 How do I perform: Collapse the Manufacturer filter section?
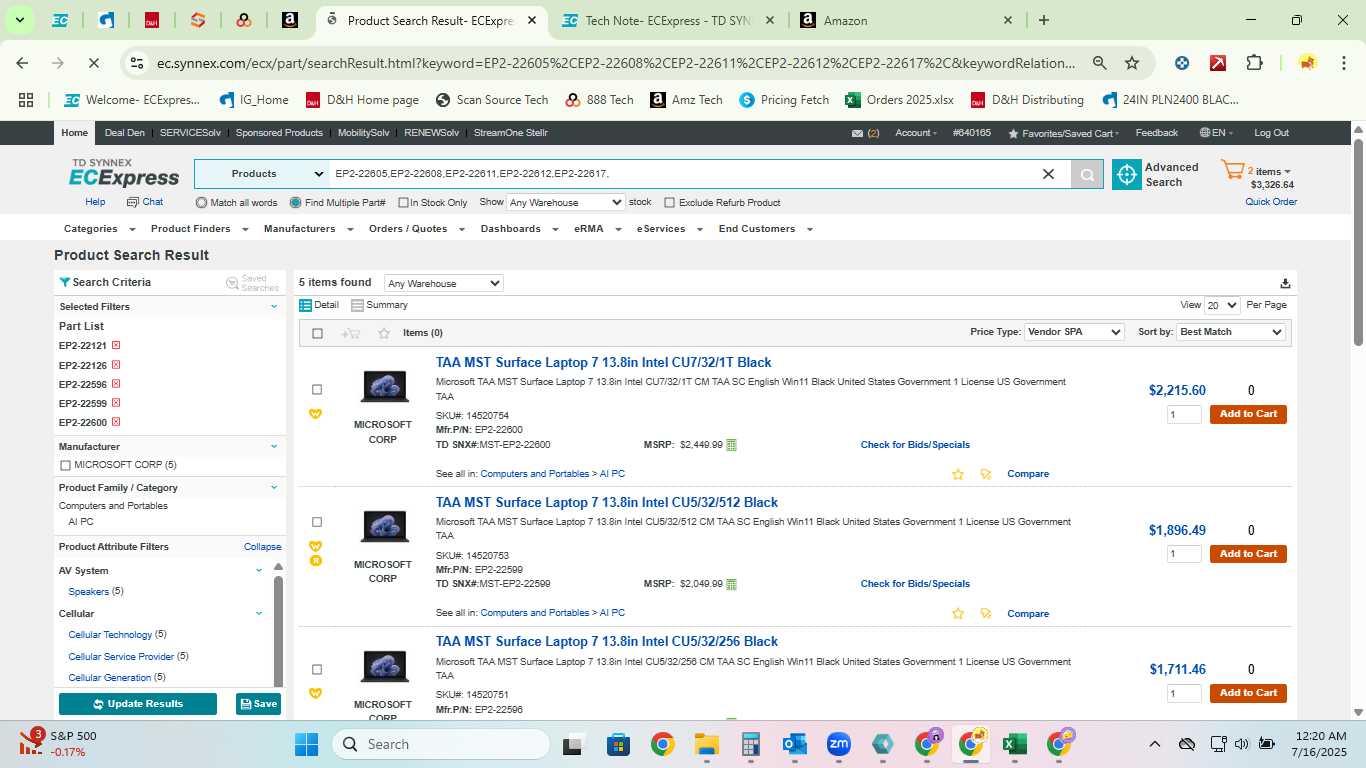pos(274,447)
